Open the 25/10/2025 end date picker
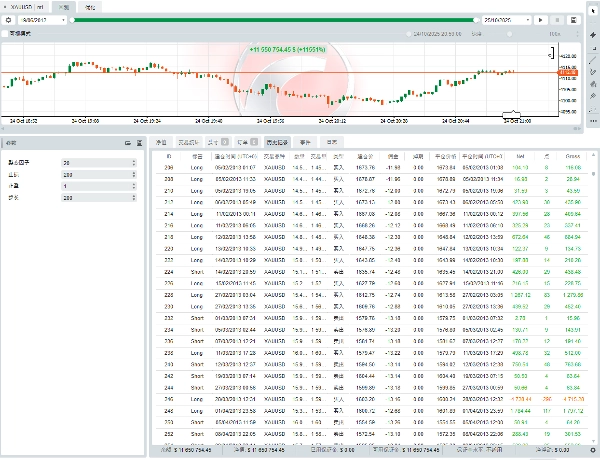Viewport: 600px width, 460px height. click(x=502, y=19)
